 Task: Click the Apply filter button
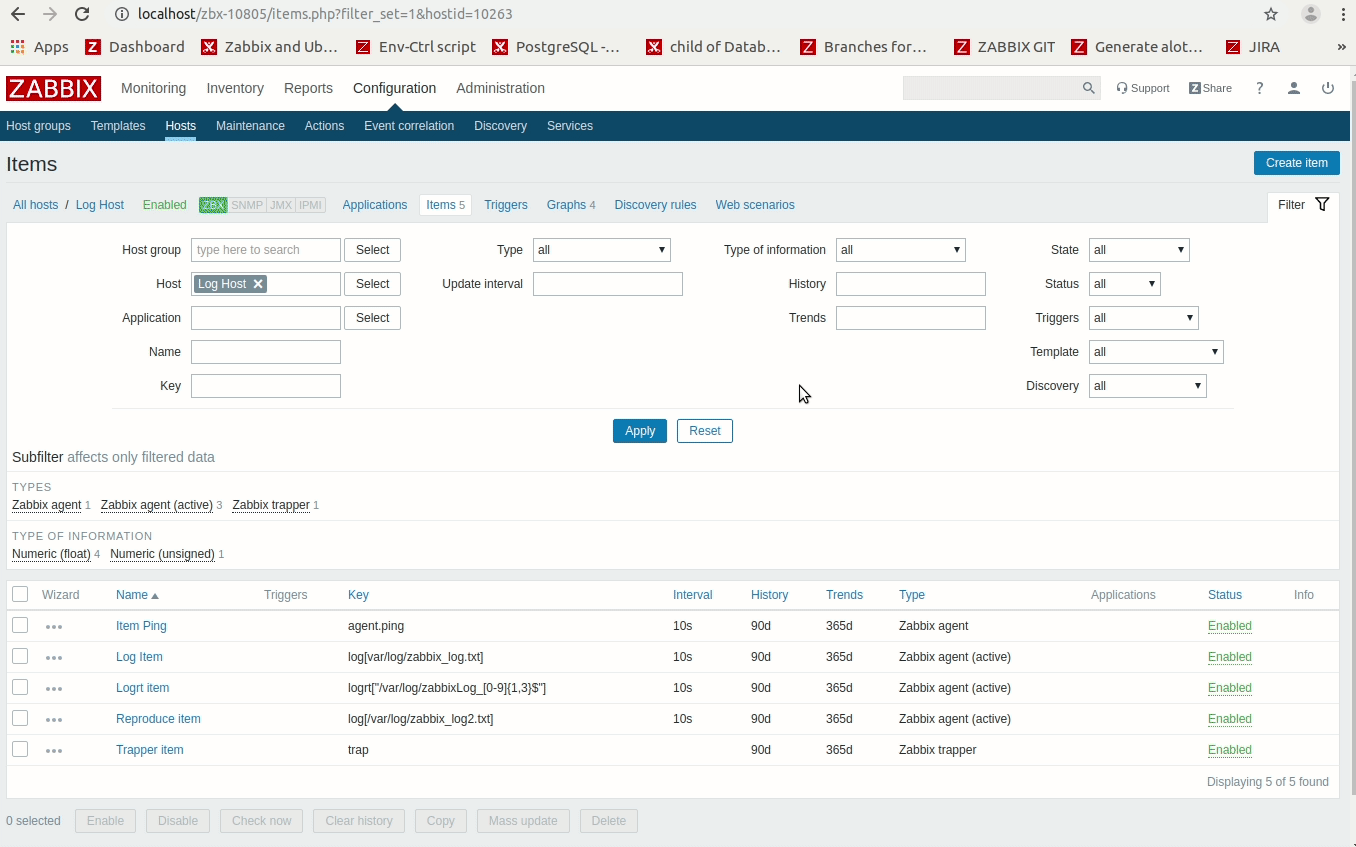tap(640, 431)
